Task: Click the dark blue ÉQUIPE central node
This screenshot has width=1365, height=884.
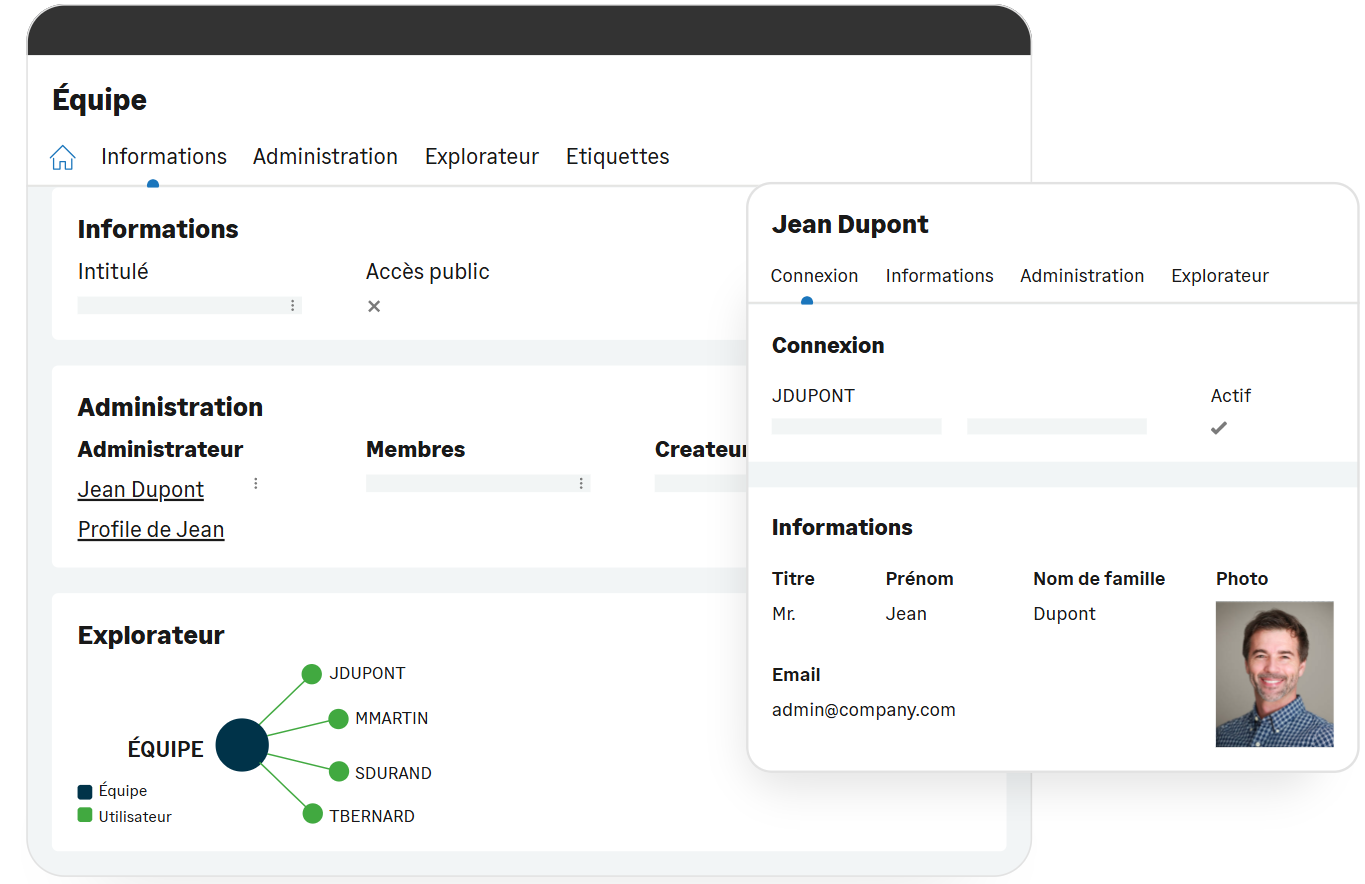Action: pos(242,745)
